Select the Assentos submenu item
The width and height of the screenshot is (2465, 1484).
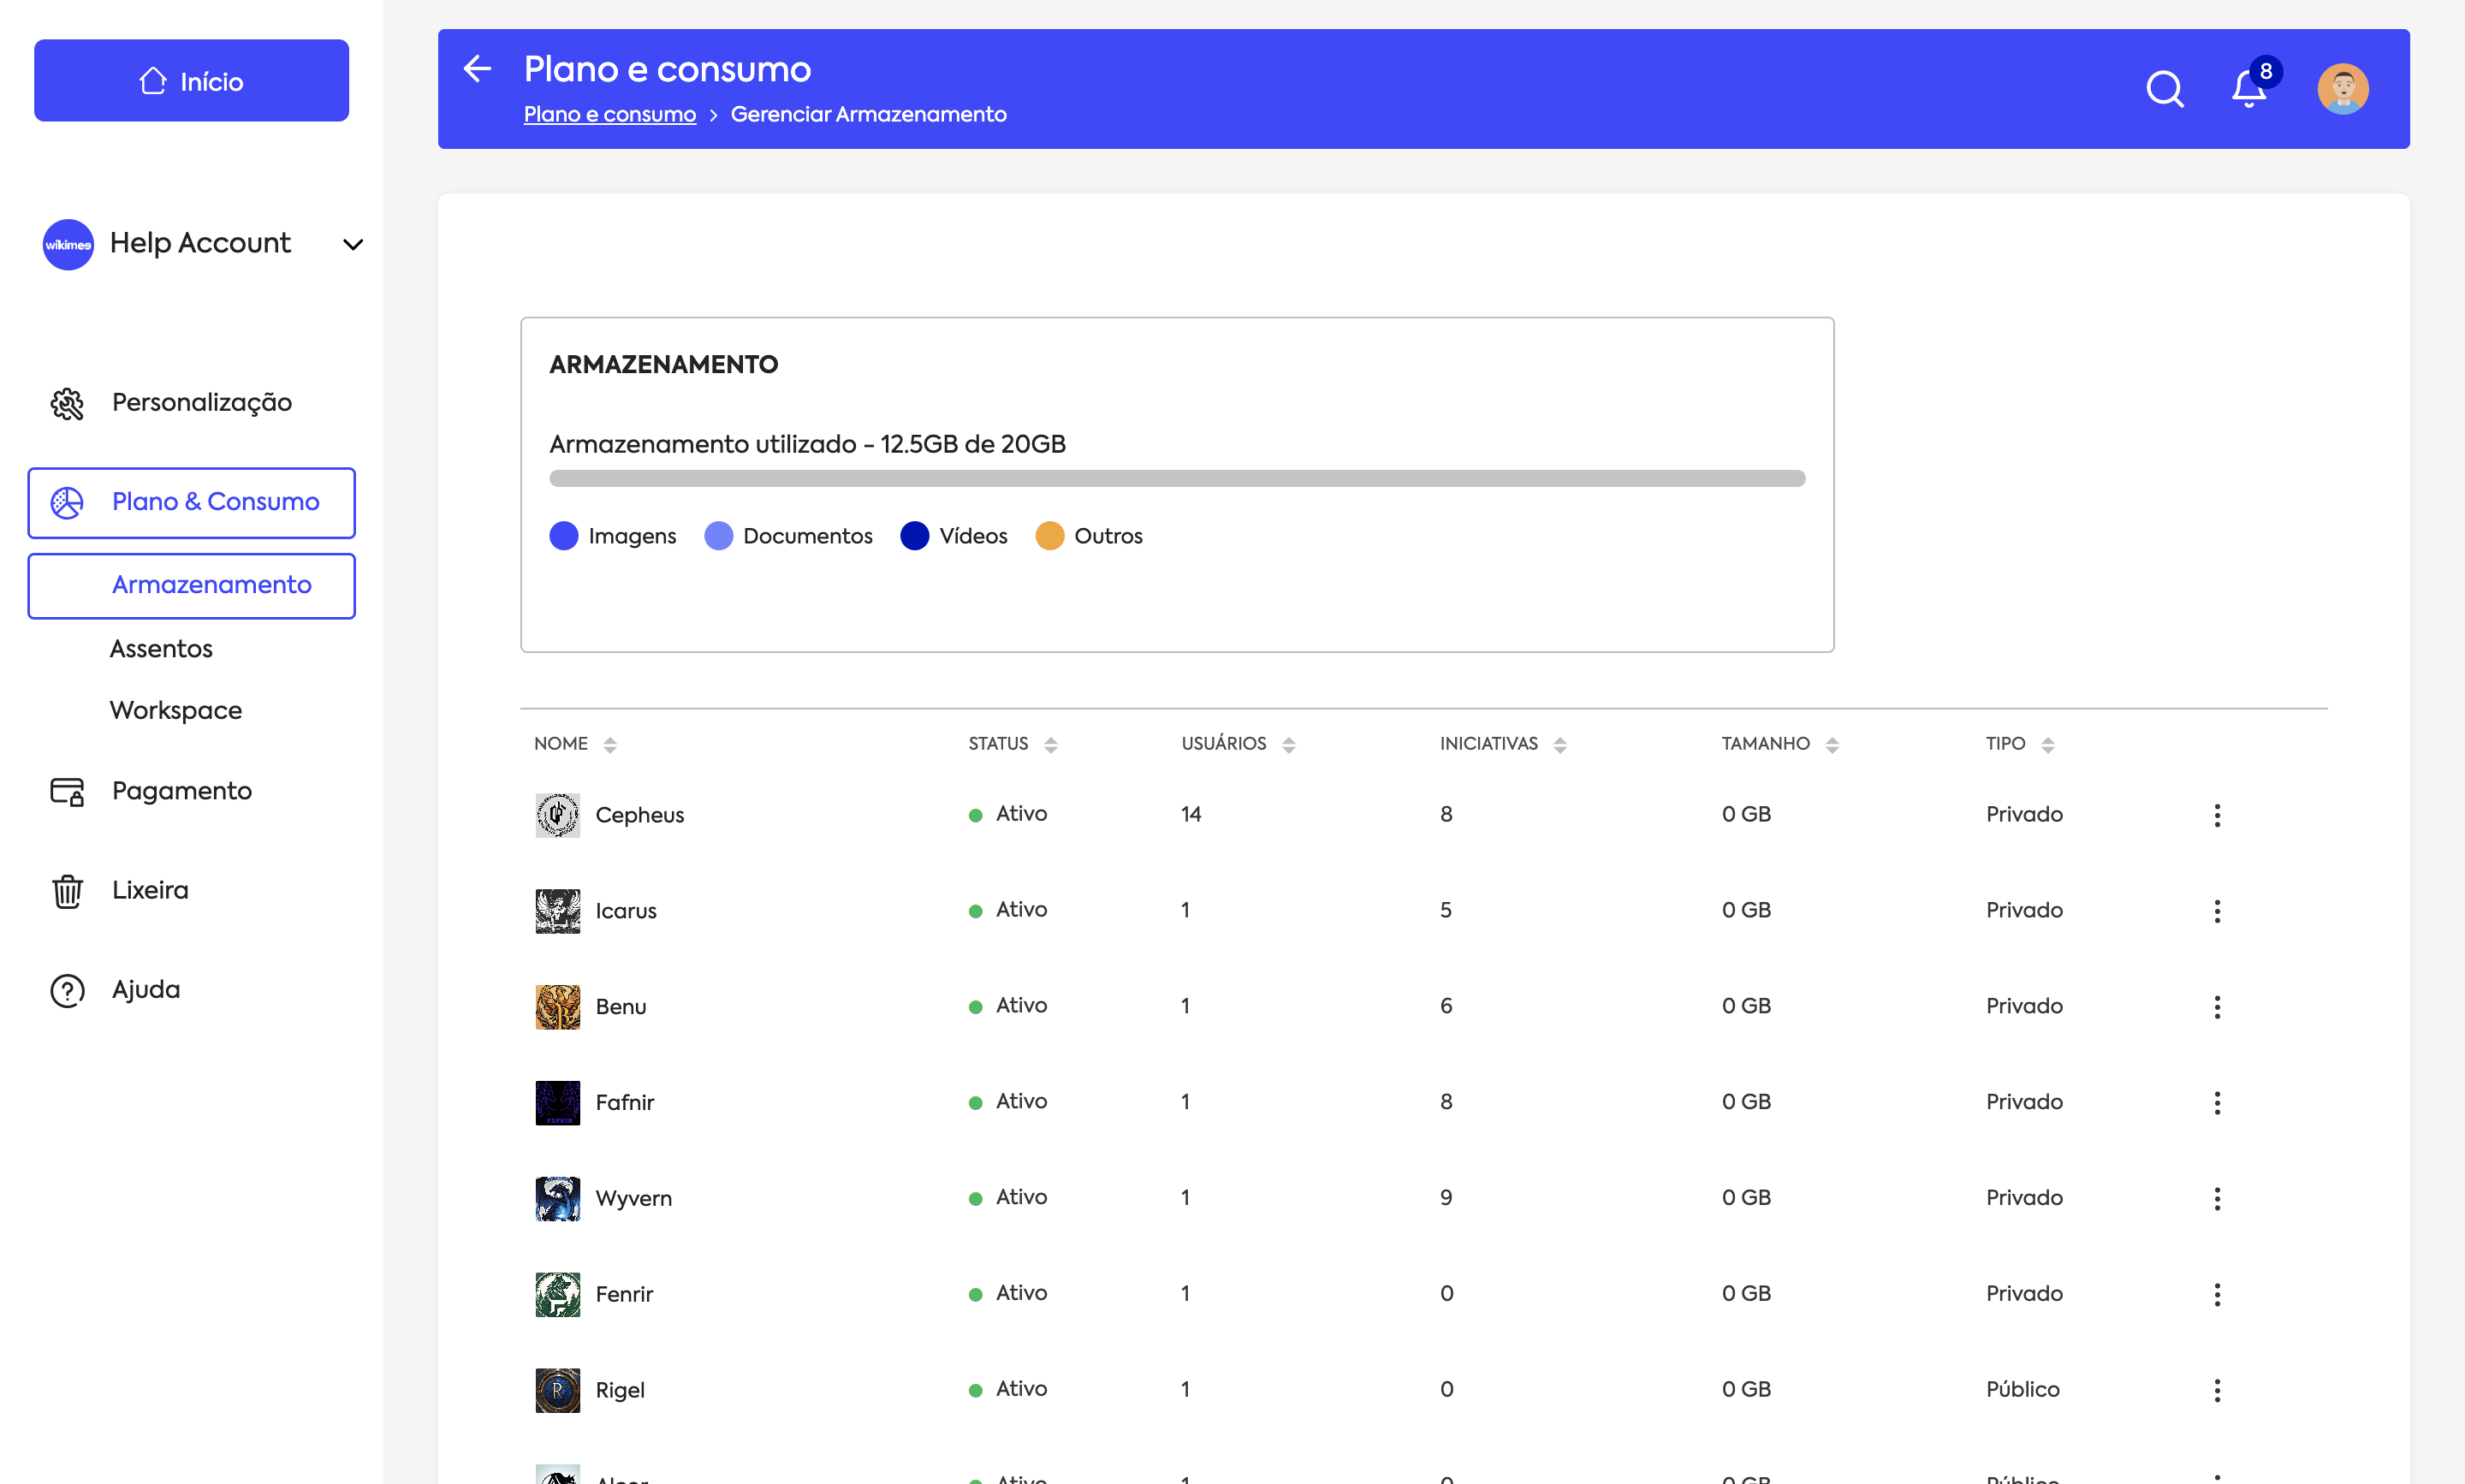[x=161, y=649]
